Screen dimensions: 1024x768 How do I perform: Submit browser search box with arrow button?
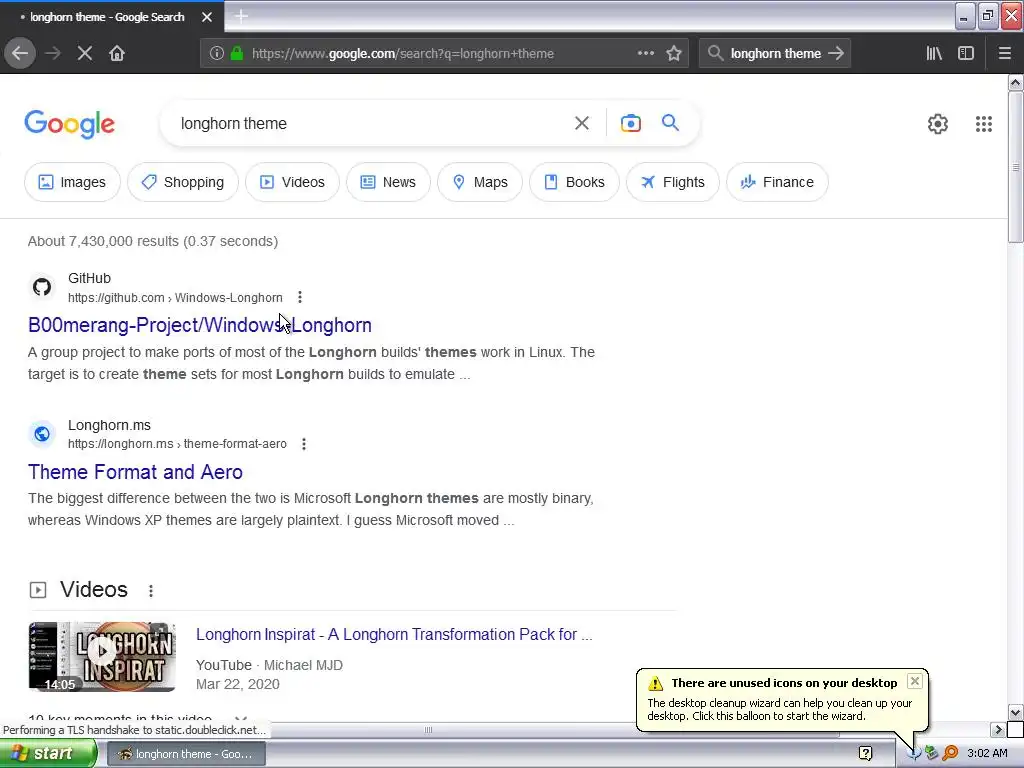coord(836,54)
